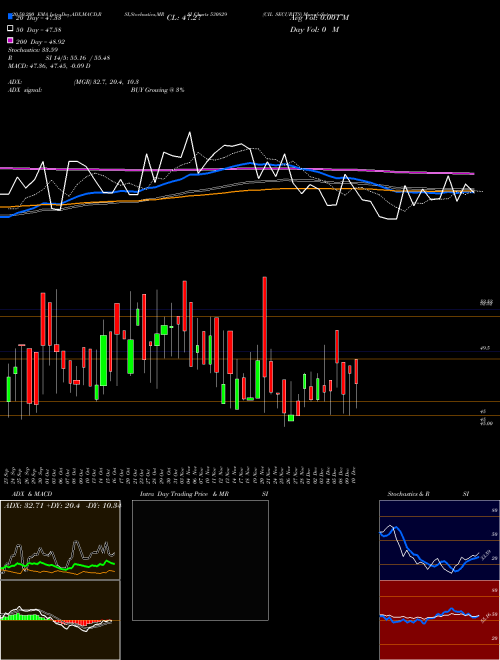Click the magenta 200 Day legend swatch
This screenshot has height=660, width=500.
coord(10,40)
